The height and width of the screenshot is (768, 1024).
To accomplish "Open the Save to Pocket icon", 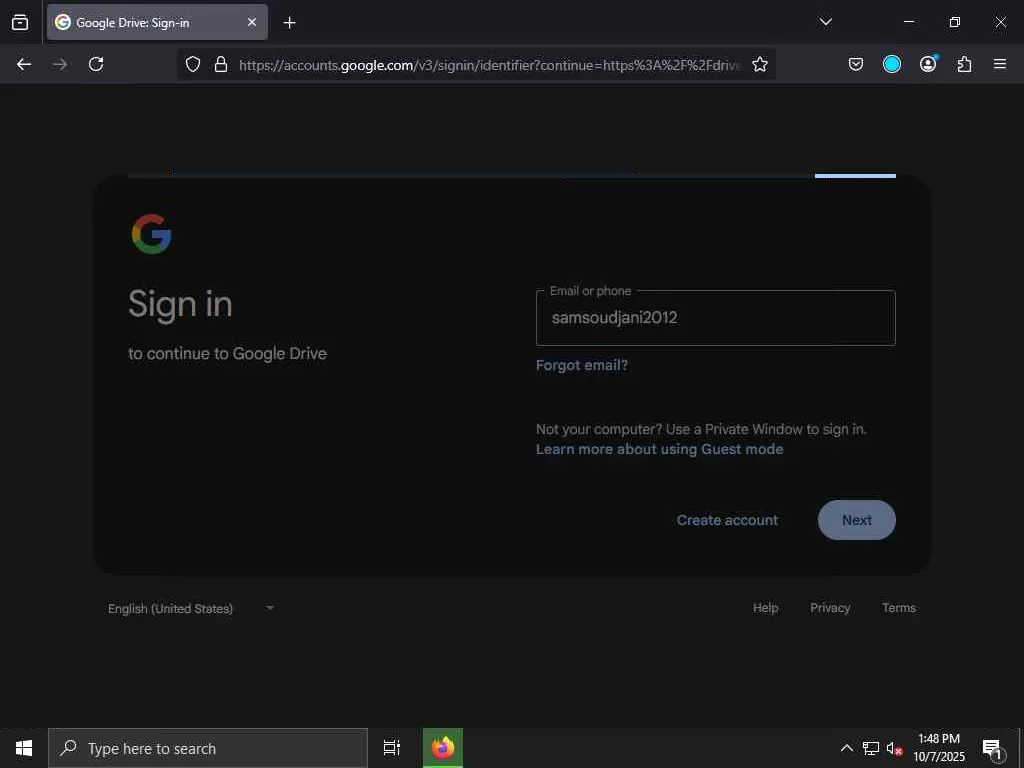I will (x=856, y=64).
